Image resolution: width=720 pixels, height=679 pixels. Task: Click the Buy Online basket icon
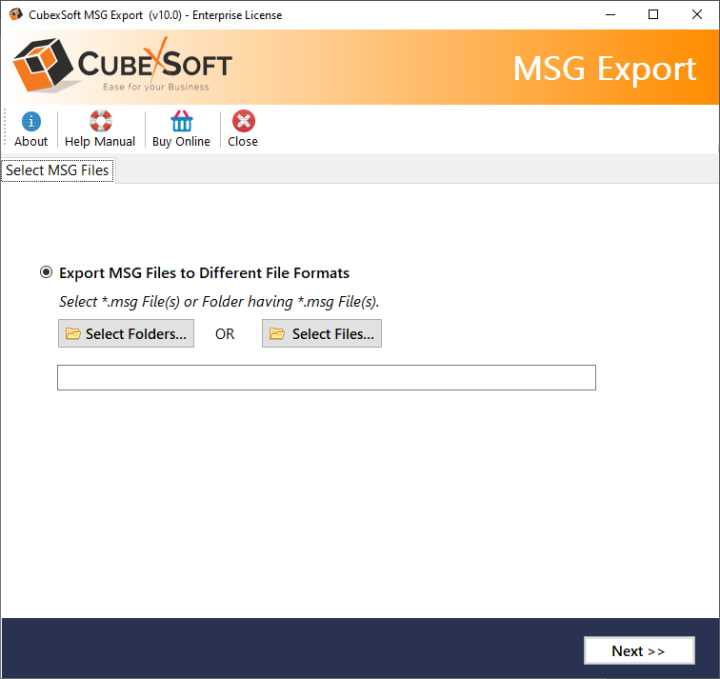[x=182, y=121]
